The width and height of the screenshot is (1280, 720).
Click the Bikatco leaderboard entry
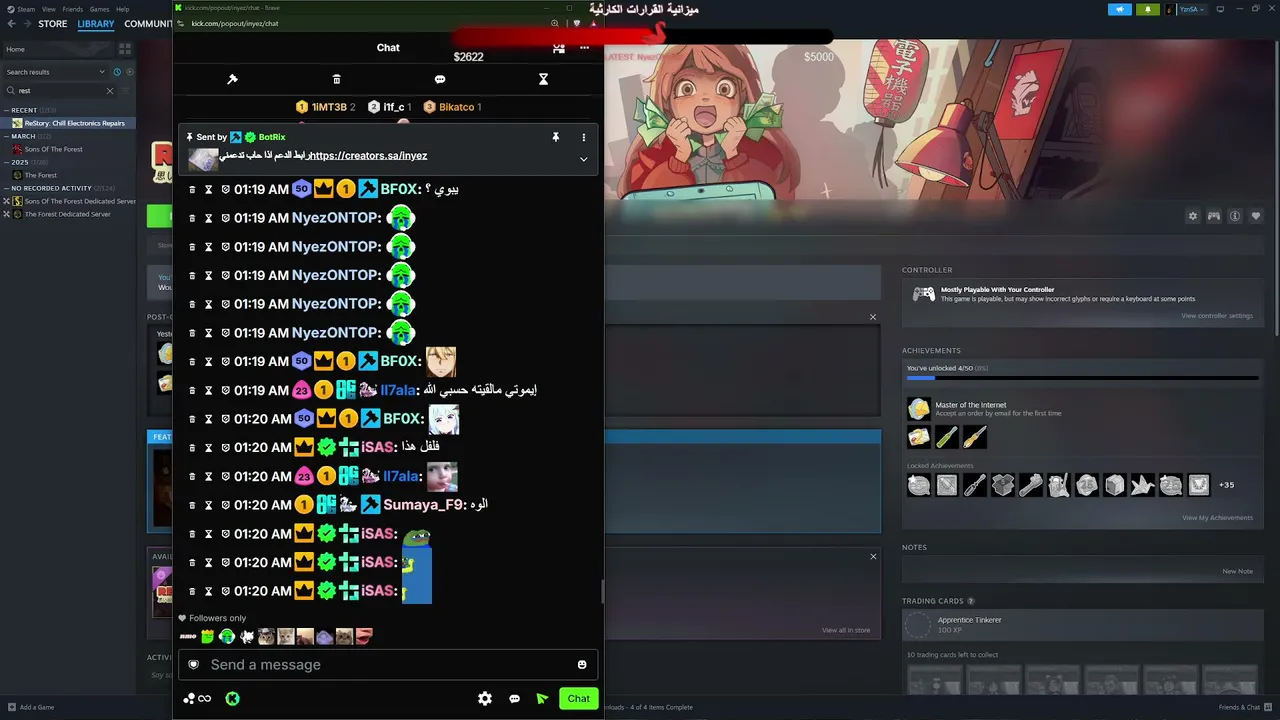(452, 107)
